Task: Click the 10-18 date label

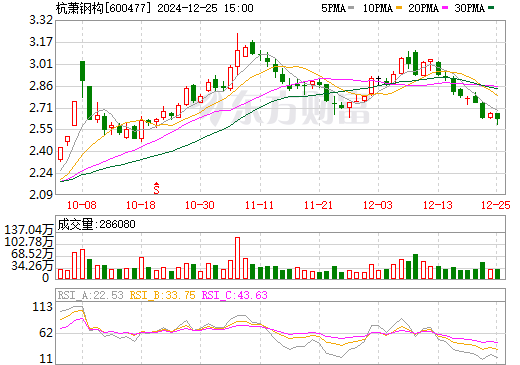Action: 141,205
